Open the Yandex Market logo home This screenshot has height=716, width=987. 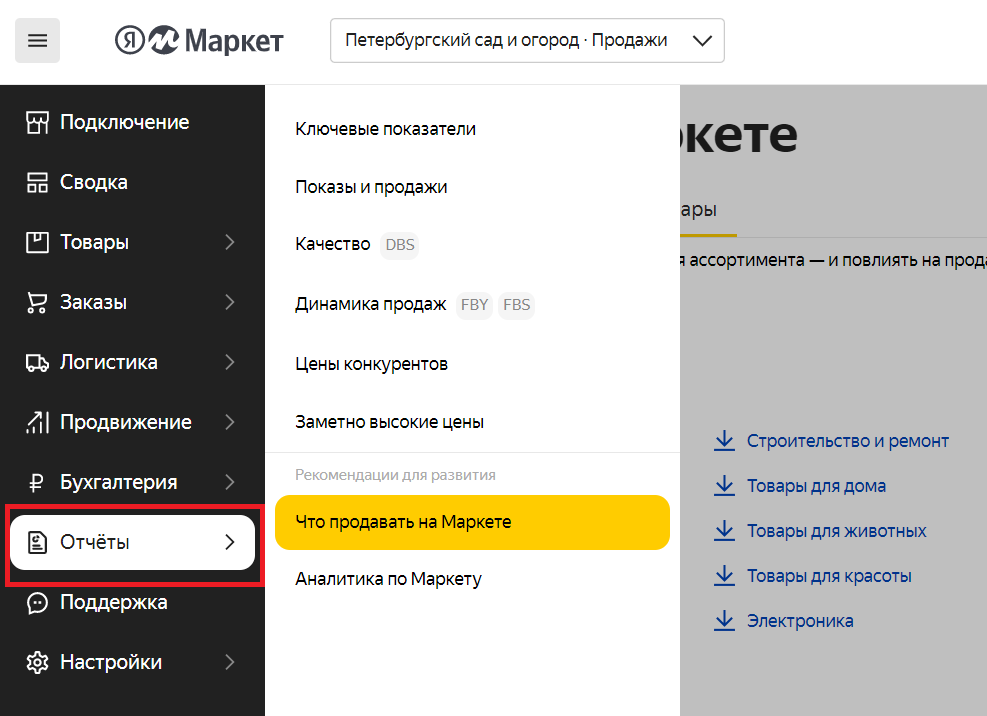coord(199,40)
